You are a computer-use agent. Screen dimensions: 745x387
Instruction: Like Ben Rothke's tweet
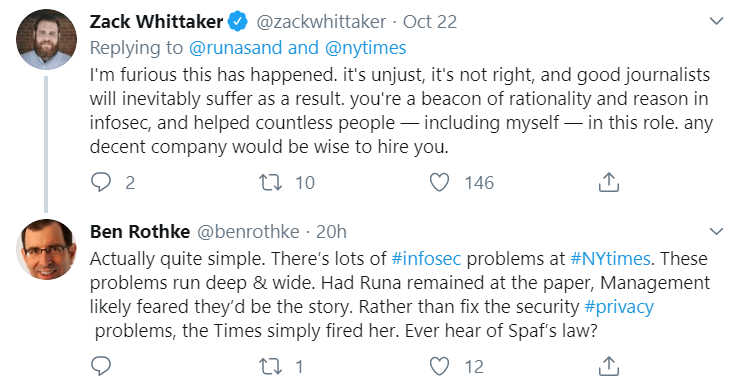[439, 366]
